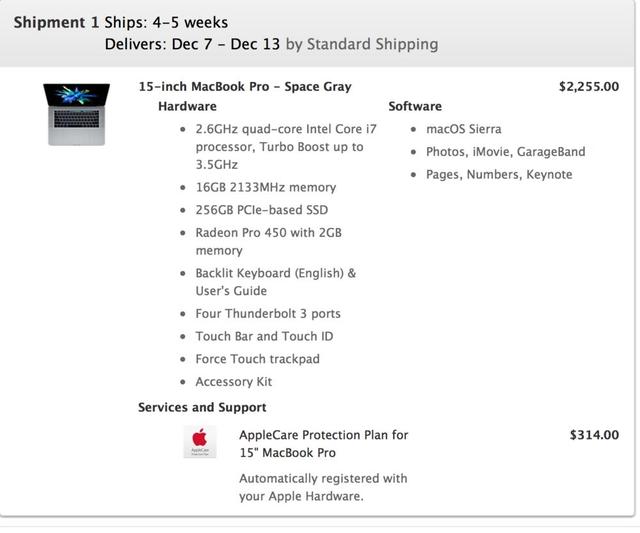Select the 15-inch MacBook Pro Space Gray title
Image resolution: width=640 pixels, height=533 pixels.
coord(245,87)
